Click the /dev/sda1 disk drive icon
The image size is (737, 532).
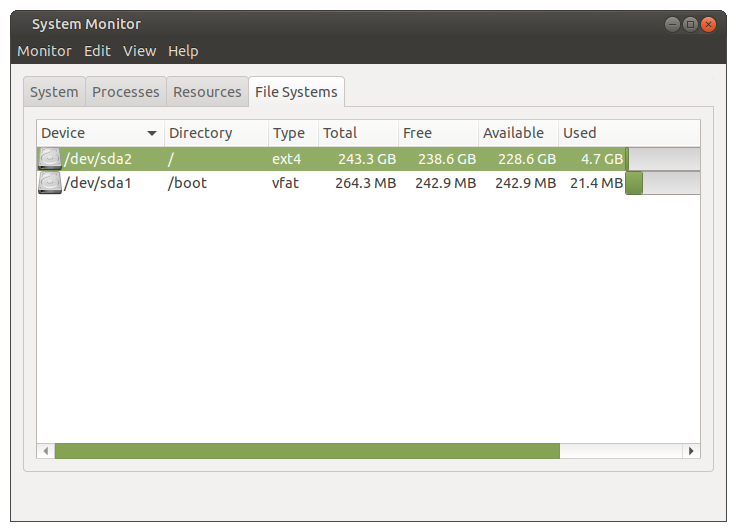[50, 182]
